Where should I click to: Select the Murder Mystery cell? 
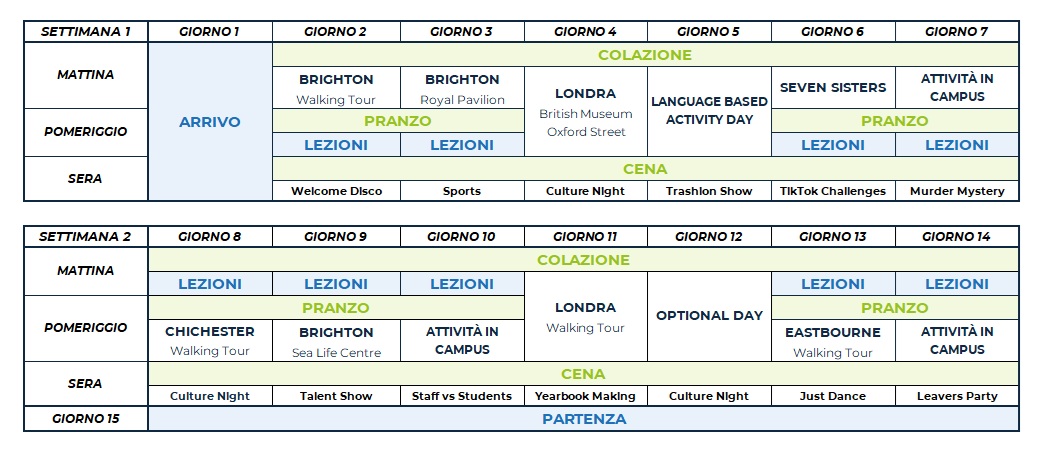pos(957,191)
